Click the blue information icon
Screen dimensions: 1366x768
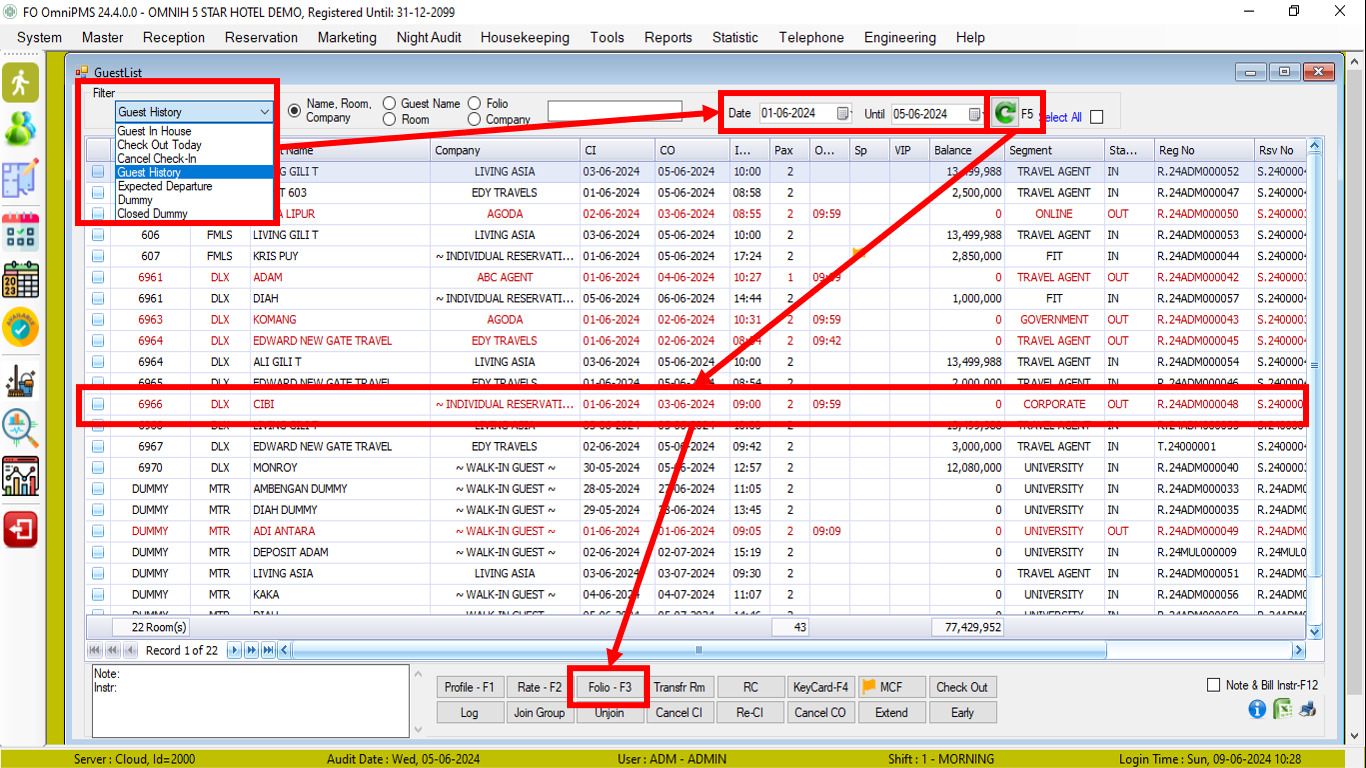1257,709
